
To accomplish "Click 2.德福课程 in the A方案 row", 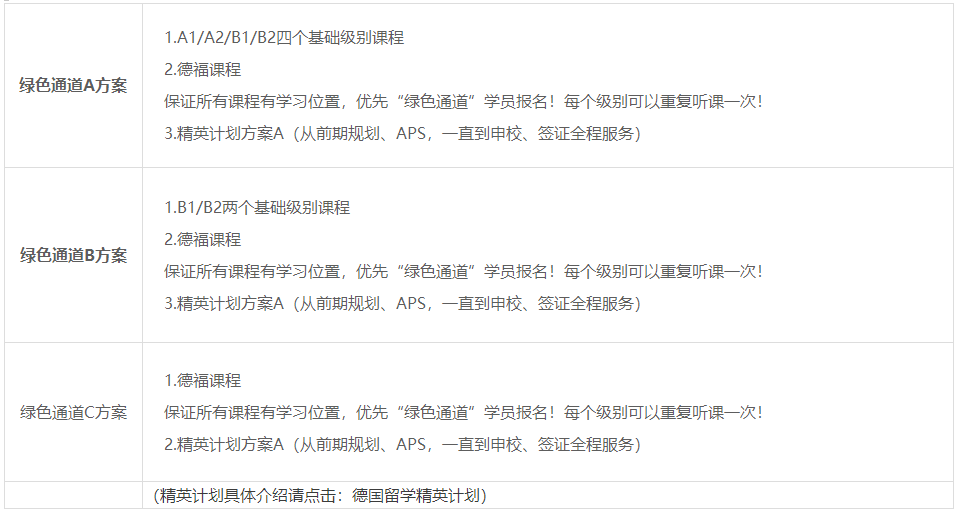I will 203,70.
